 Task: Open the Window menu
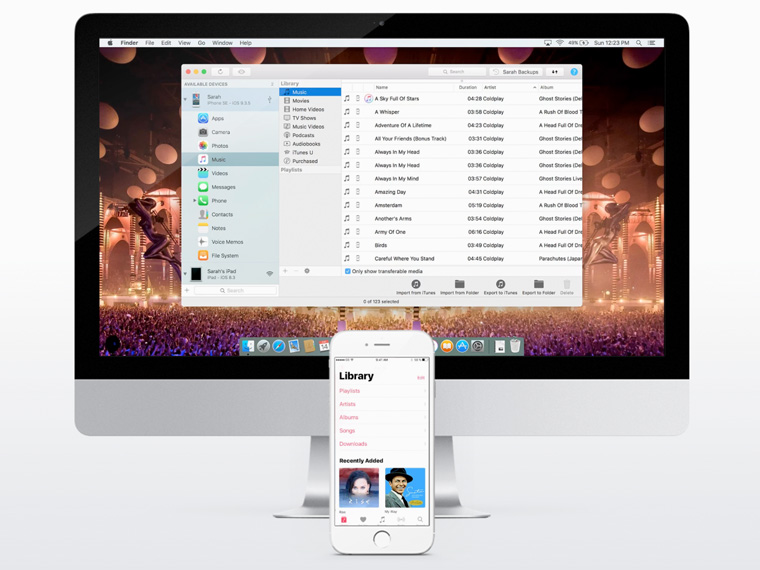pos(222,43)
